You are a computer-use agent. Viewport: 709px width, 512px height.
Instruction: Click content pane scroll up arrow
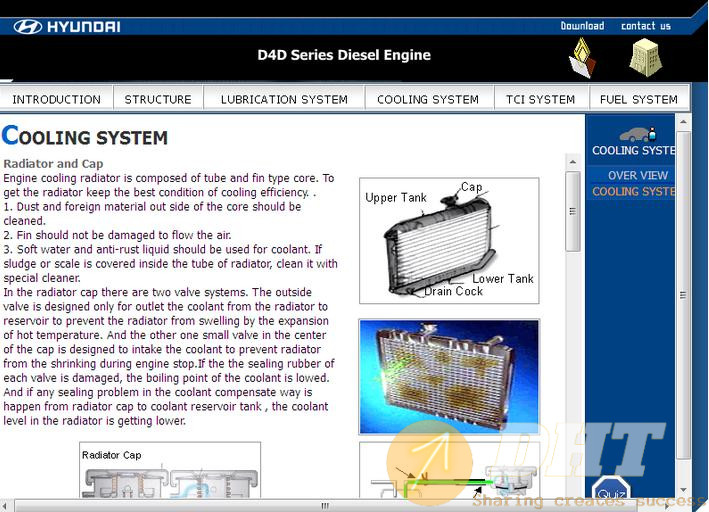click(573, 162)
